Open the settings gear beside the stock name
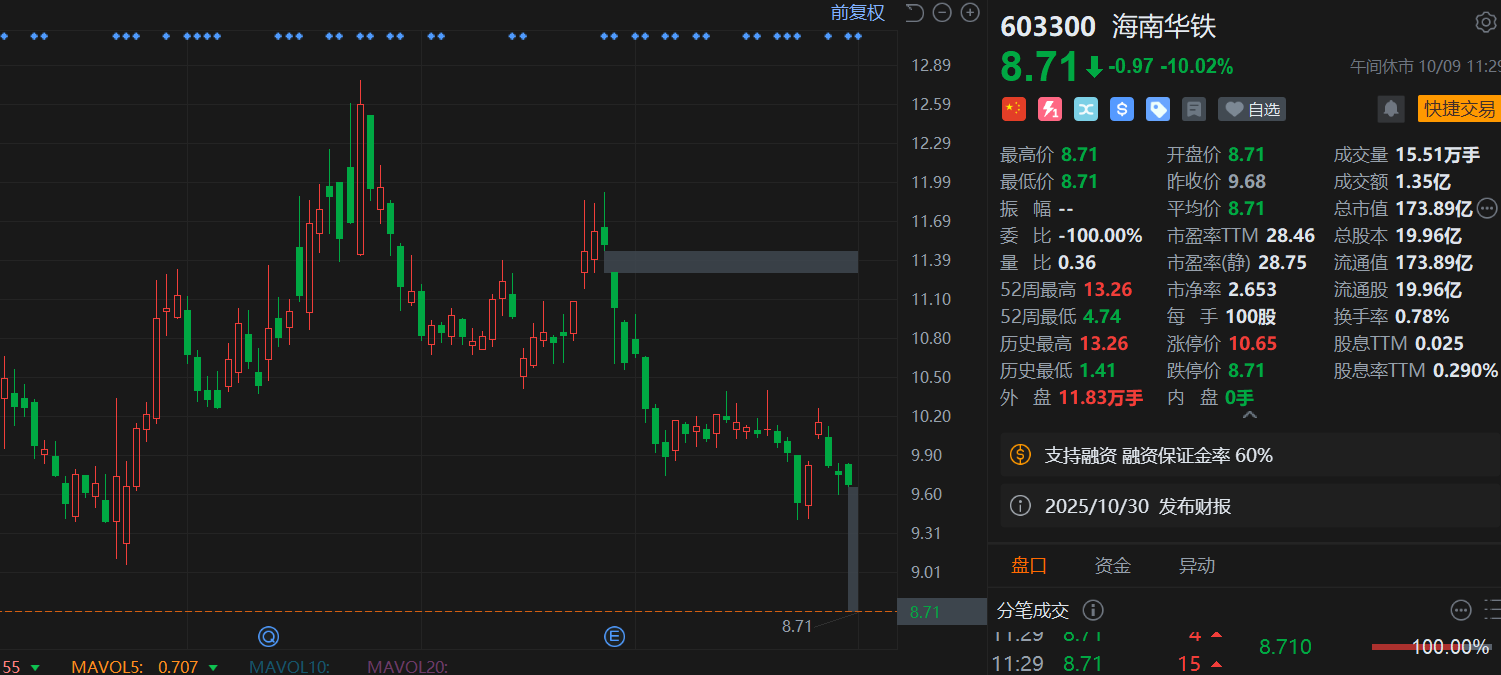1501x675 pixels. pos(1486,23)
